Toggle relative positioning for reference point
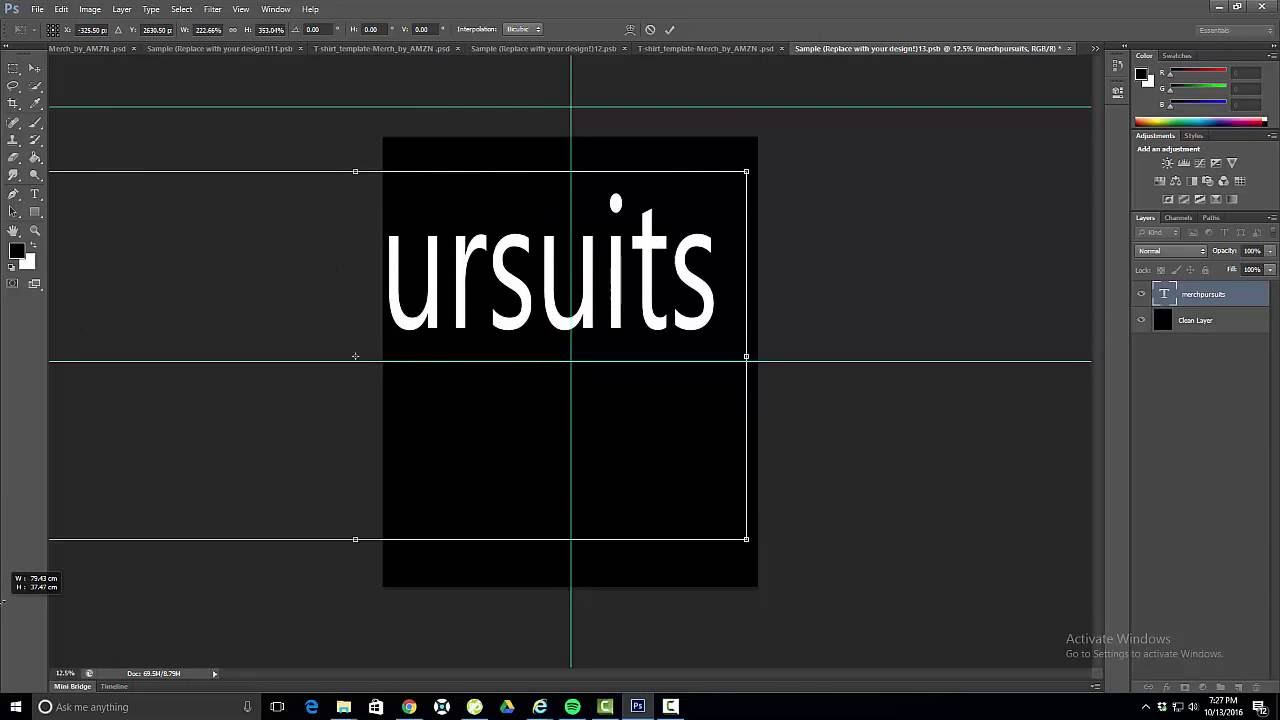This screenshot has height=720, width=1280. [x=118, y=30]
